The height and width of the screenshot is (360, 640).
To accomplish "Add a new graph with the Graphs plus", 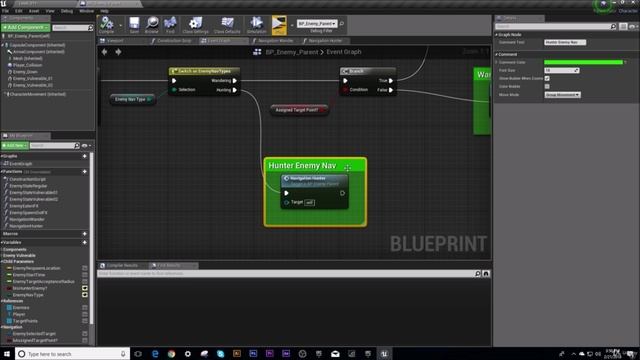I will click(x=85, y=156).
